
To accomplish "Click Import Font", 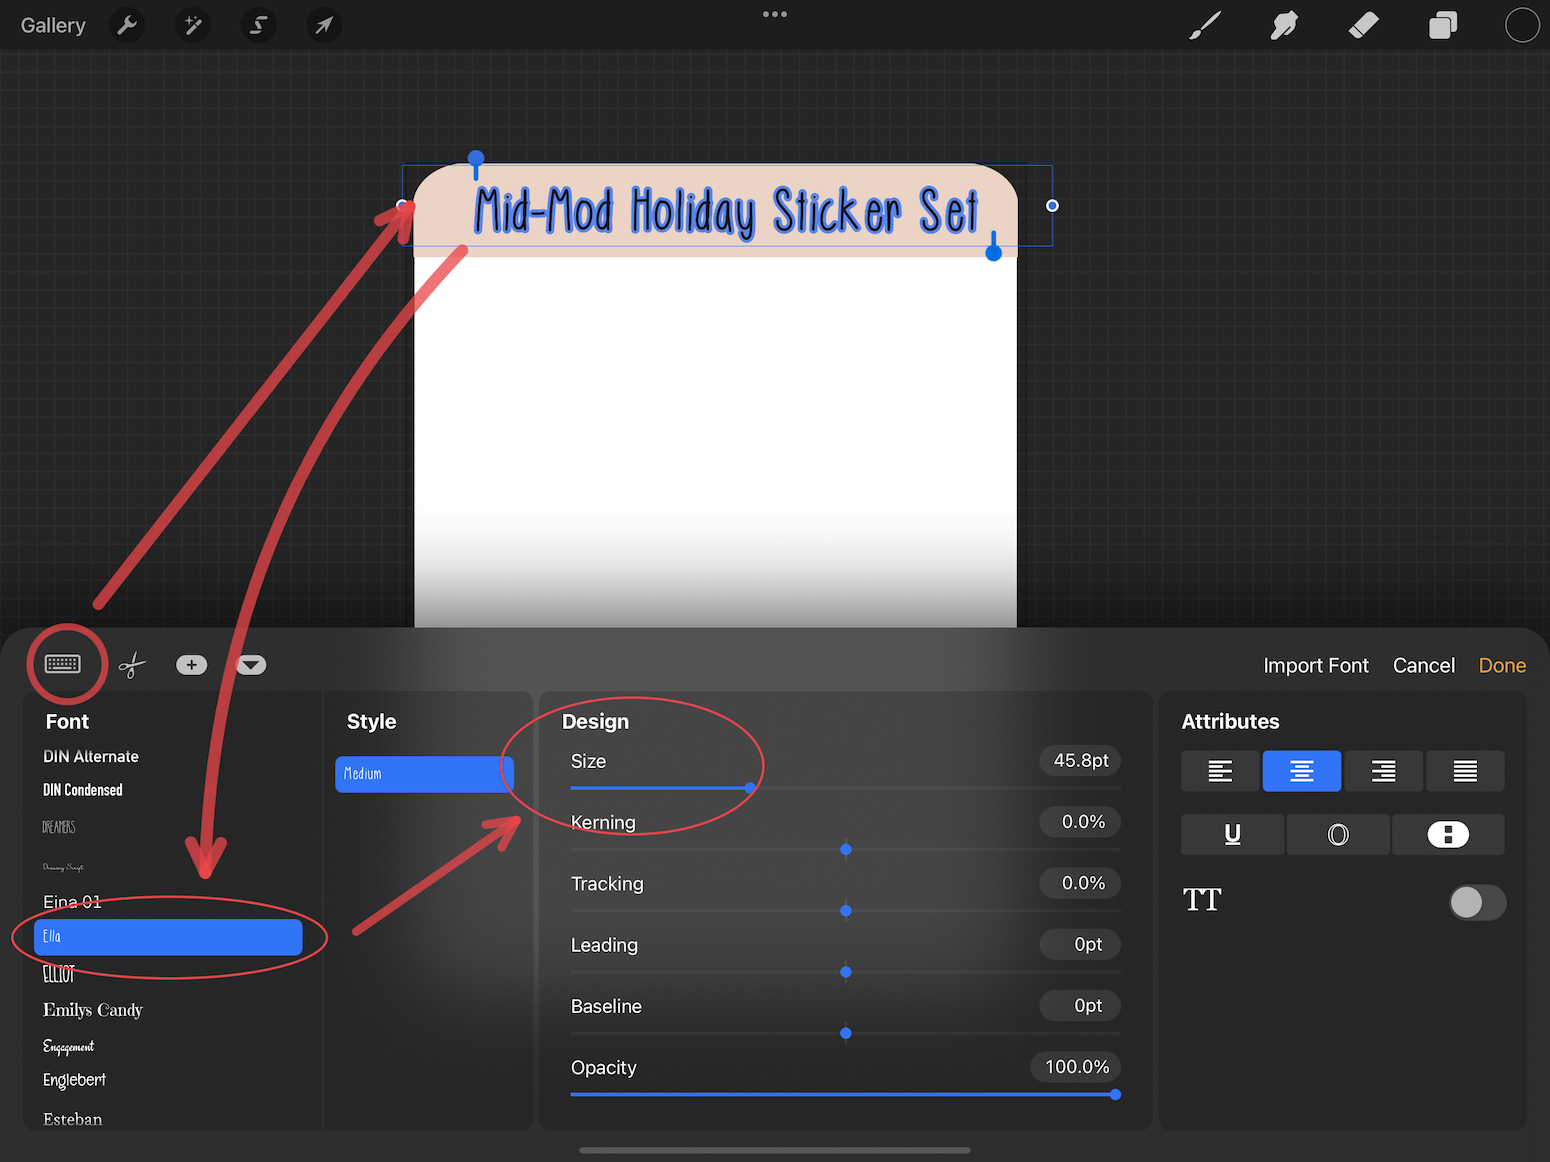I will tap(1316, 665).
